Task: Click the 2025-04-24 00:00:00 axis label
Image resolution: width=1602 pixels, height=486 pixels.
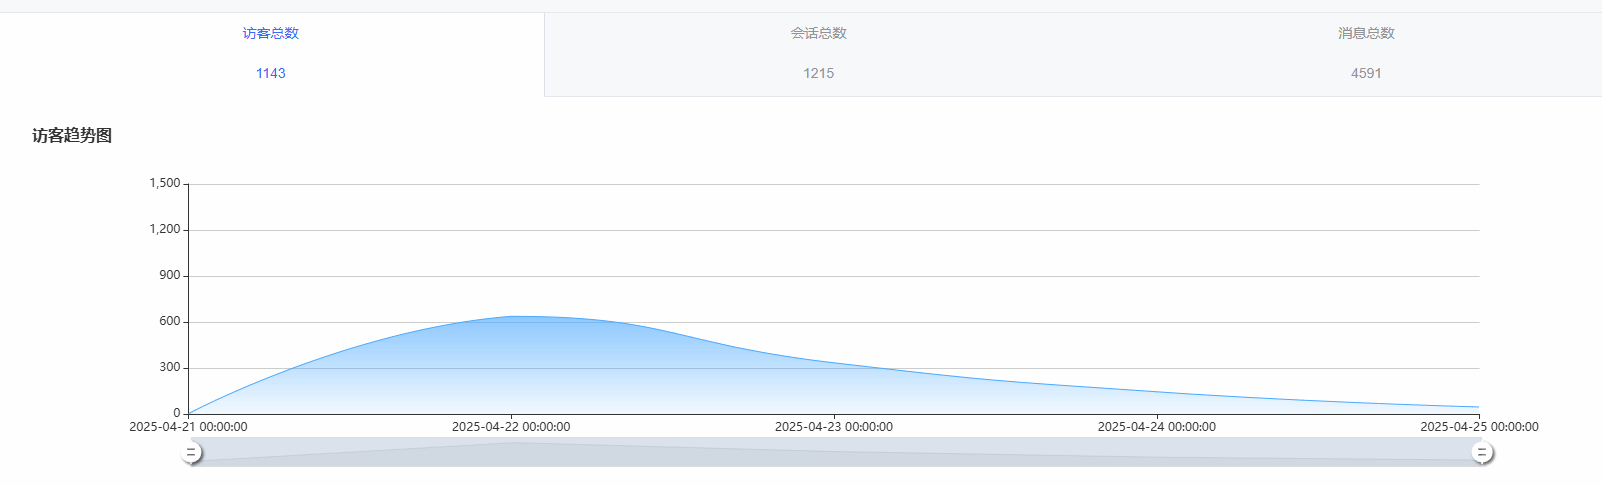Action: [1157, 427]
